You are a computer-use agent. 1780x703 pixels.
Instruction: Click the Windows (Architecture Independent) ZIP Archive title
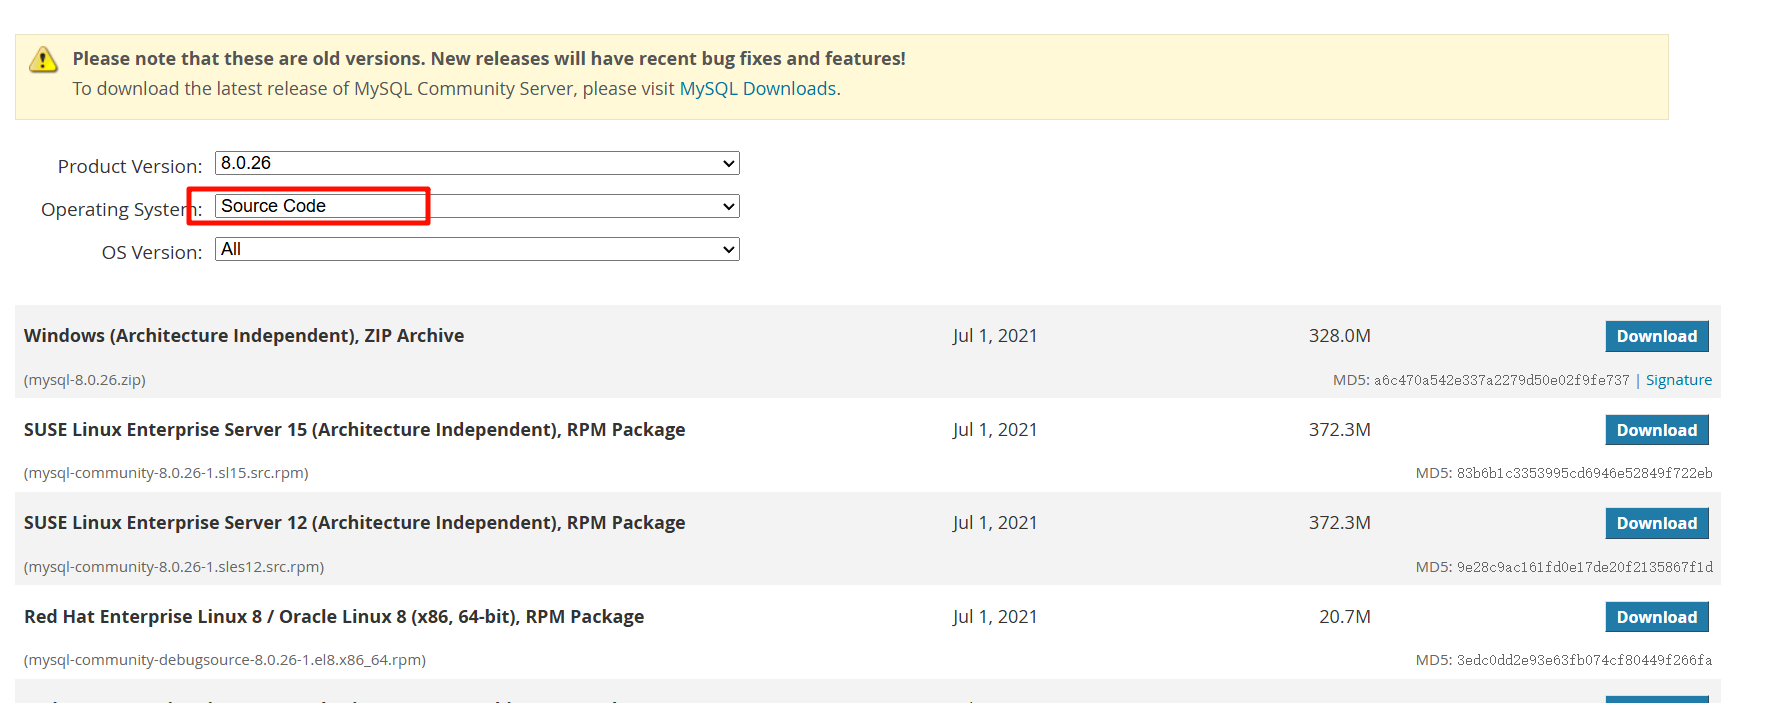click(x=244, y=336)
